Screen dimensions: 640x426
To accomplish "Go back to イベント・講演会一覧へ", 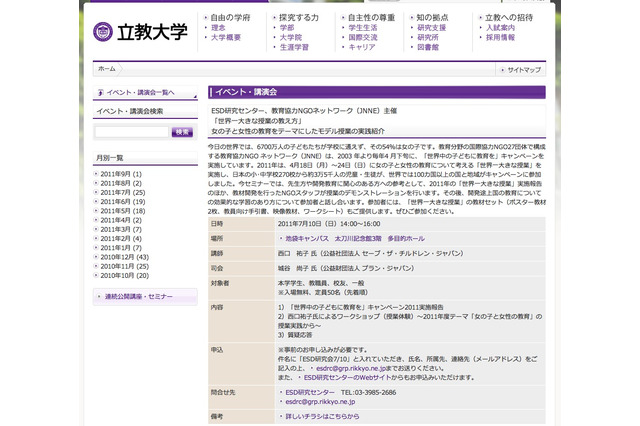I will (140, 93).
